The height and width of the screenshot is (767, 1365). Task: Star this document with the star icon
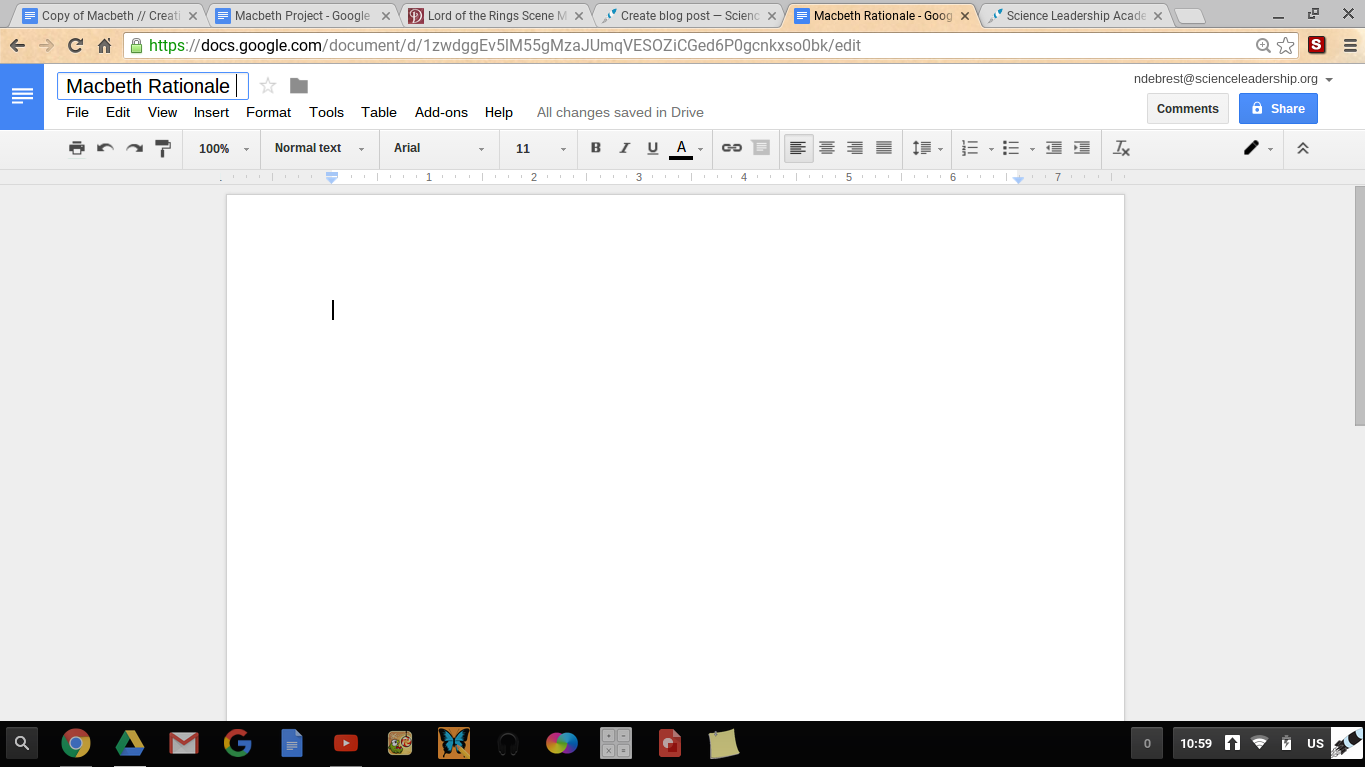[268, 86]
